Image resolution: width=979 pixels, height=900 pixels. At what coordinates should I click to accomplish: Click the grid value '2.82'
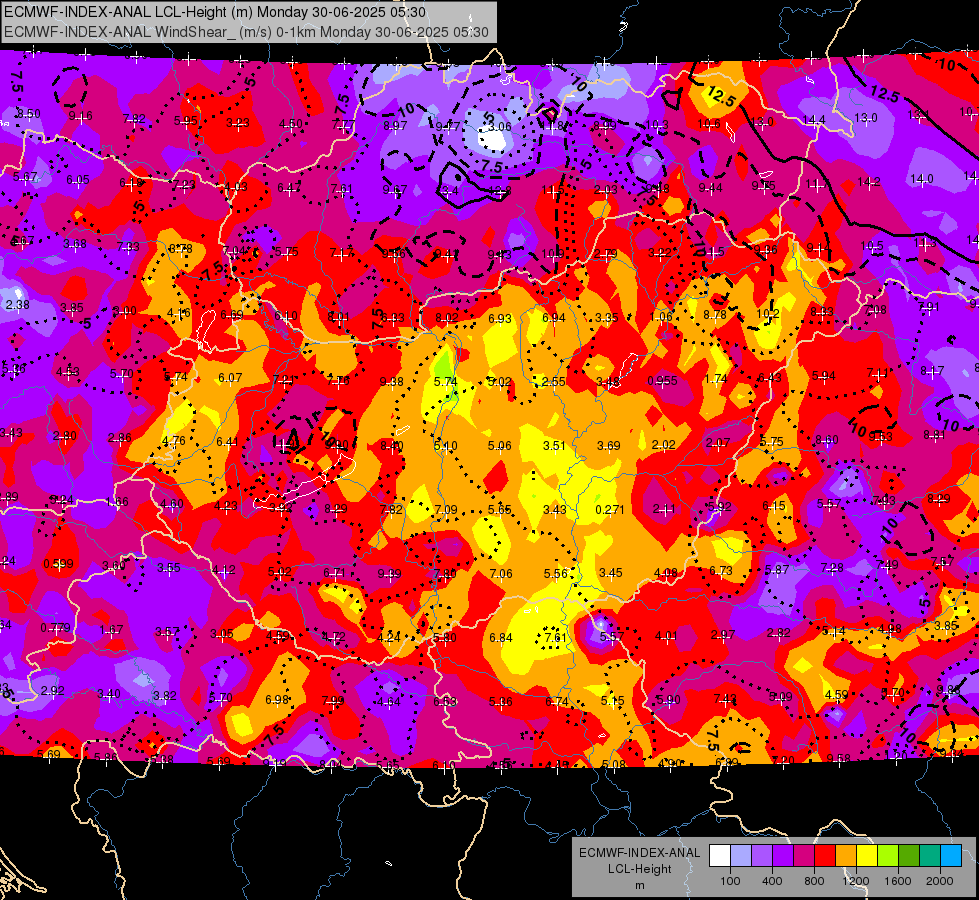(779, 633)
